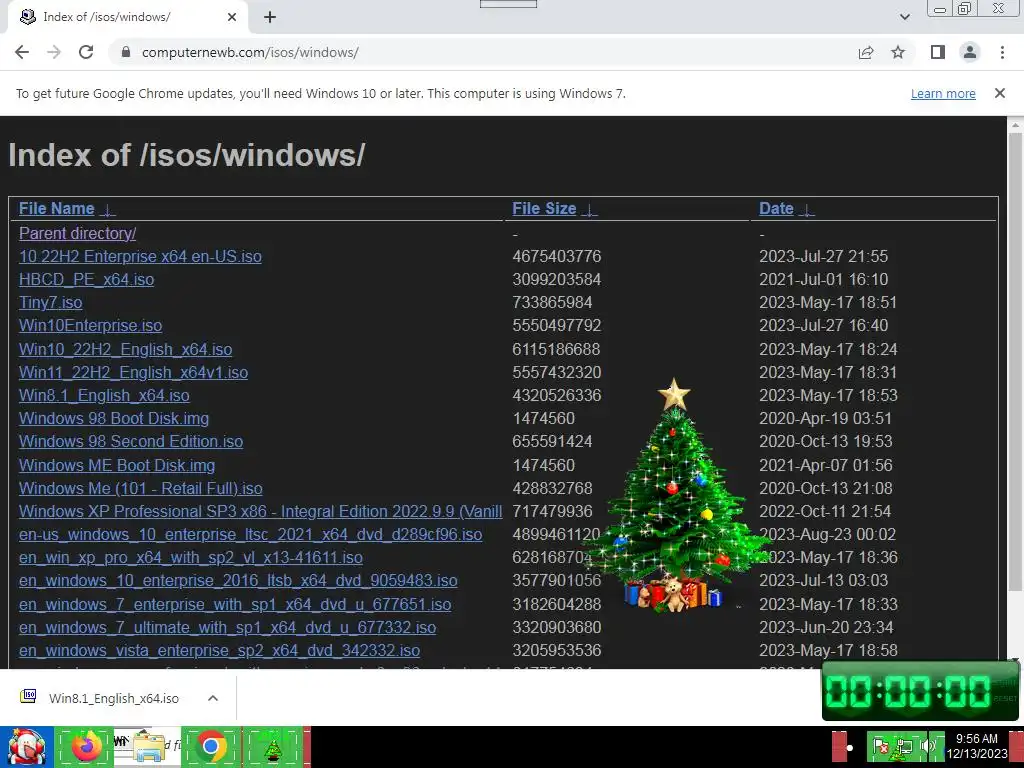This screenshot has width=1024, height=768.
Task: Click the sort arrow next to File Size
Action: pyautogui.click(x=589, y=209)
